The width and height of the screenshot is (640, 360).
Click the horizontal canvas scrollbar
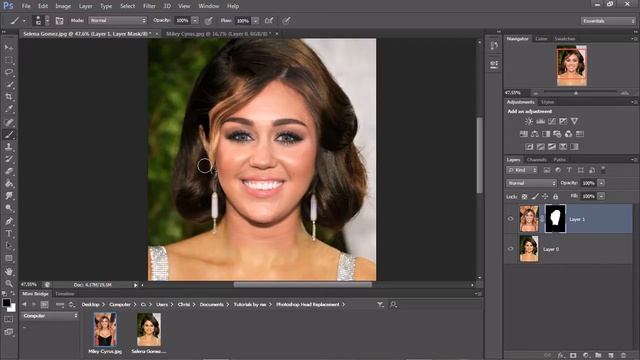click(x=302, y=284)
